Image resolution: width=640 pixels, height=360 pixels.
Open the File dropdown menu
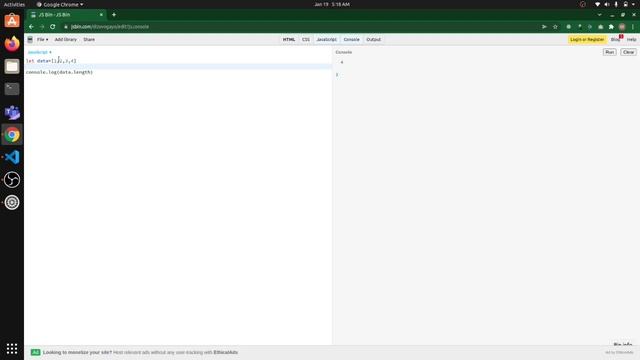point(42,40)
